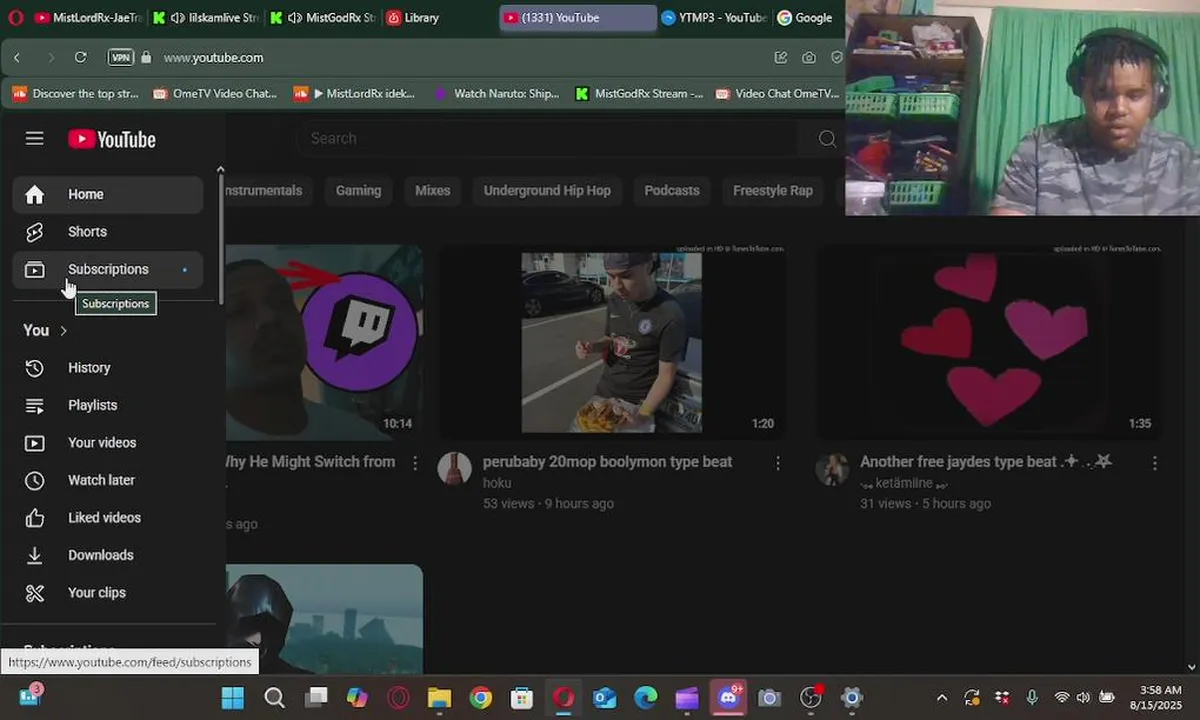The width and height of the screenshot is (1200, 720).
Task: Select the Underground Hip Hop chip
Action: tap(547, 190)
